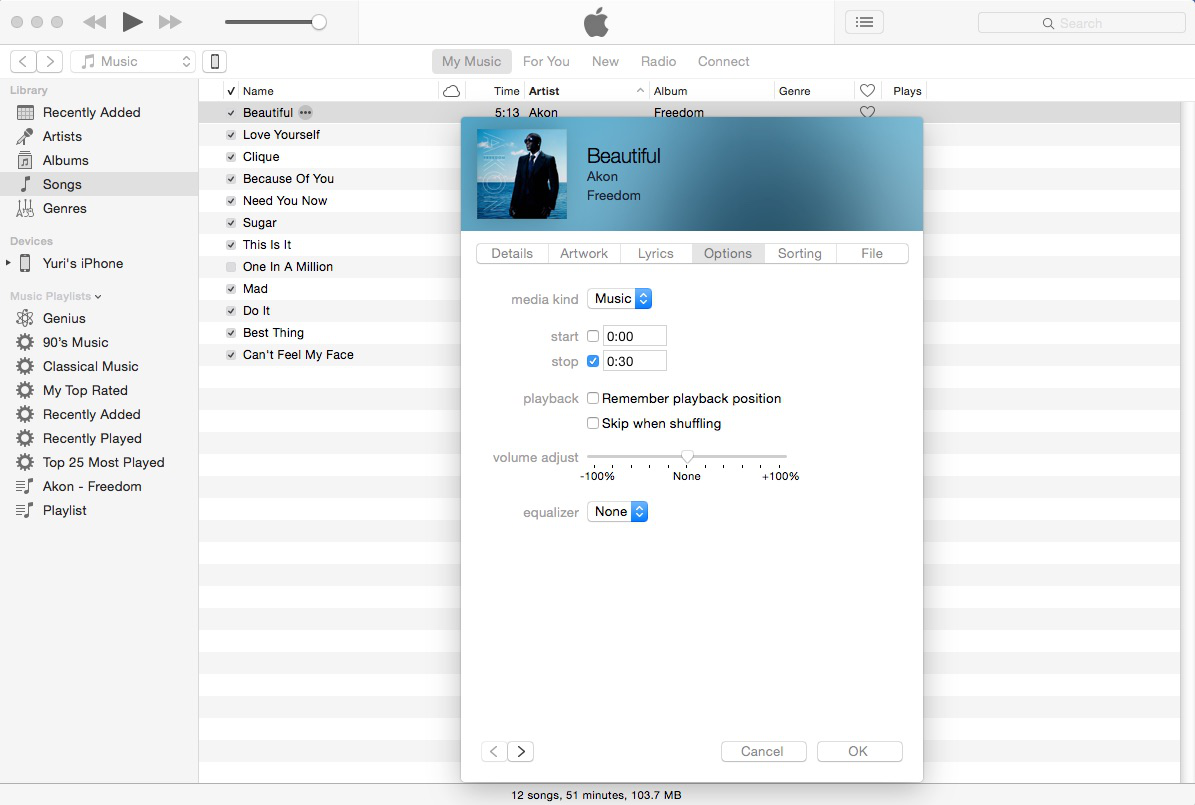Switch to the My Music tab

coord(471,61)
